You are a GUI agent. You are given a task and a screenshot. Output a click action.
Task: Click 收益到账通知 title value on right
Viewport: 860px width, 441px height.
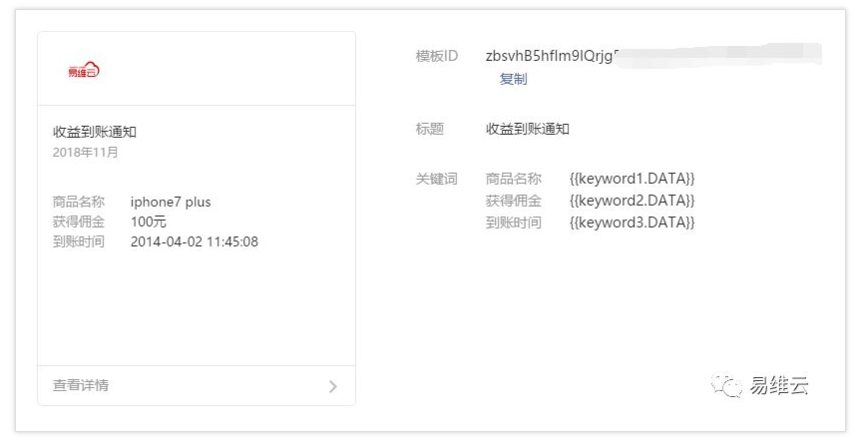point(527,129)
